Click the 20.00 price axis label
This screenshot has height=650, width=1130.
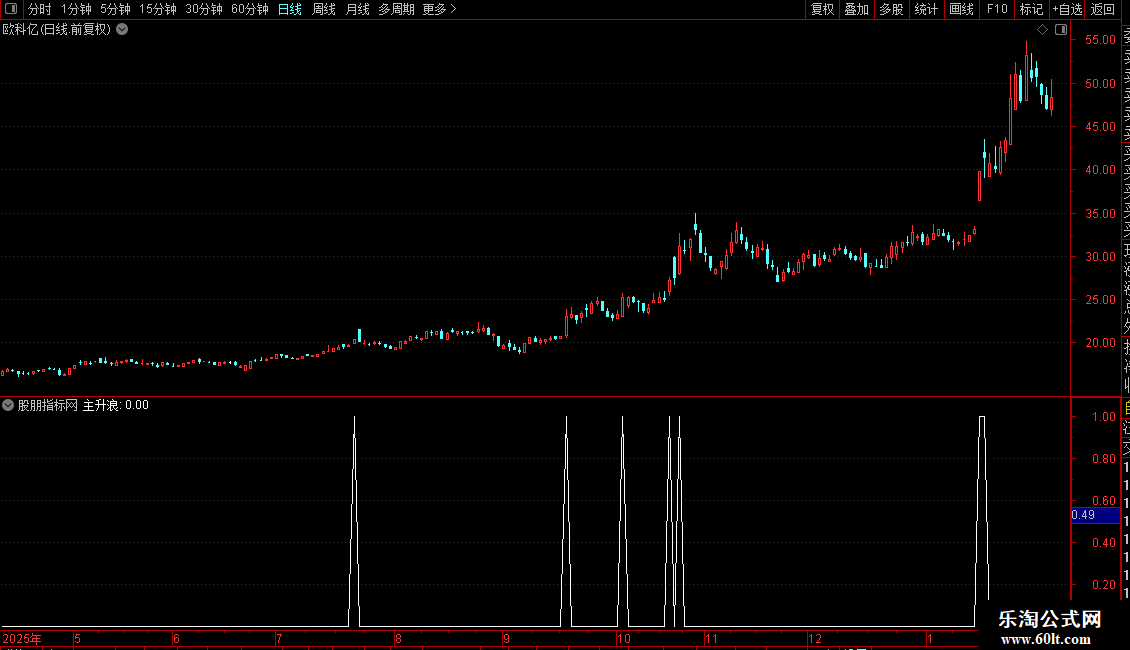1100,343
